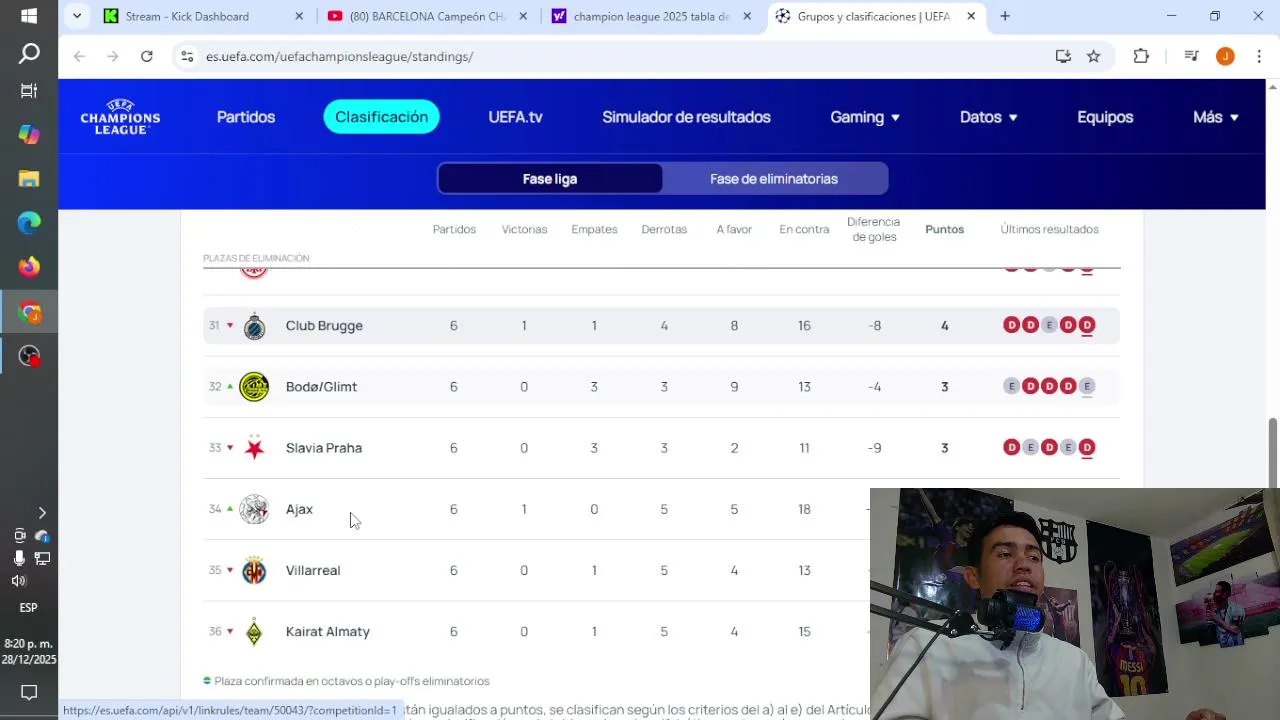Click the Chrome icon in the taskbar

pyautogui.click(x=29, y=313)
